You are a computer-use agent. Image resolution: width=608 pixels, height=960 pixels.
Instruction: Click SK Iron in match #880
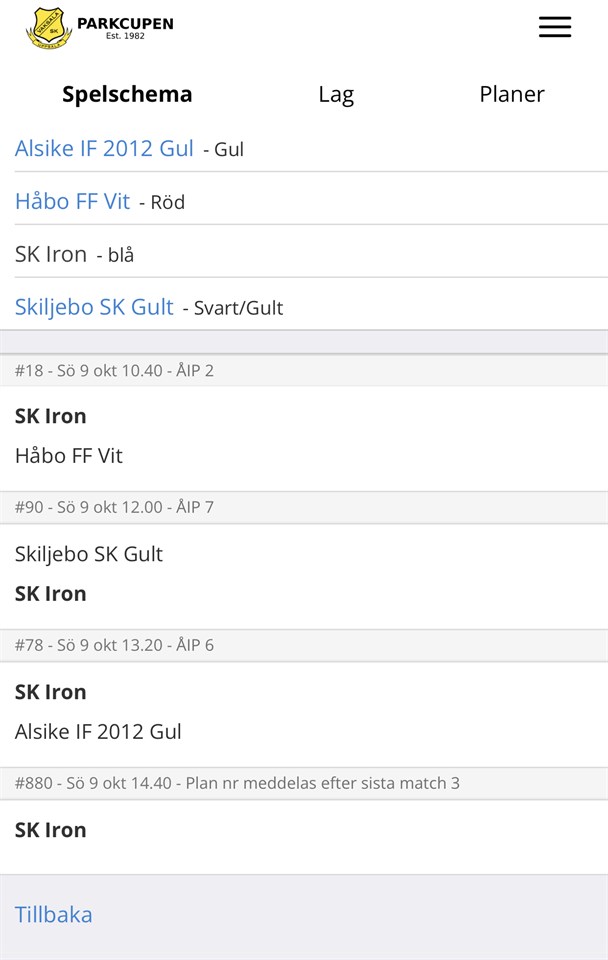(x=51, y=830)
